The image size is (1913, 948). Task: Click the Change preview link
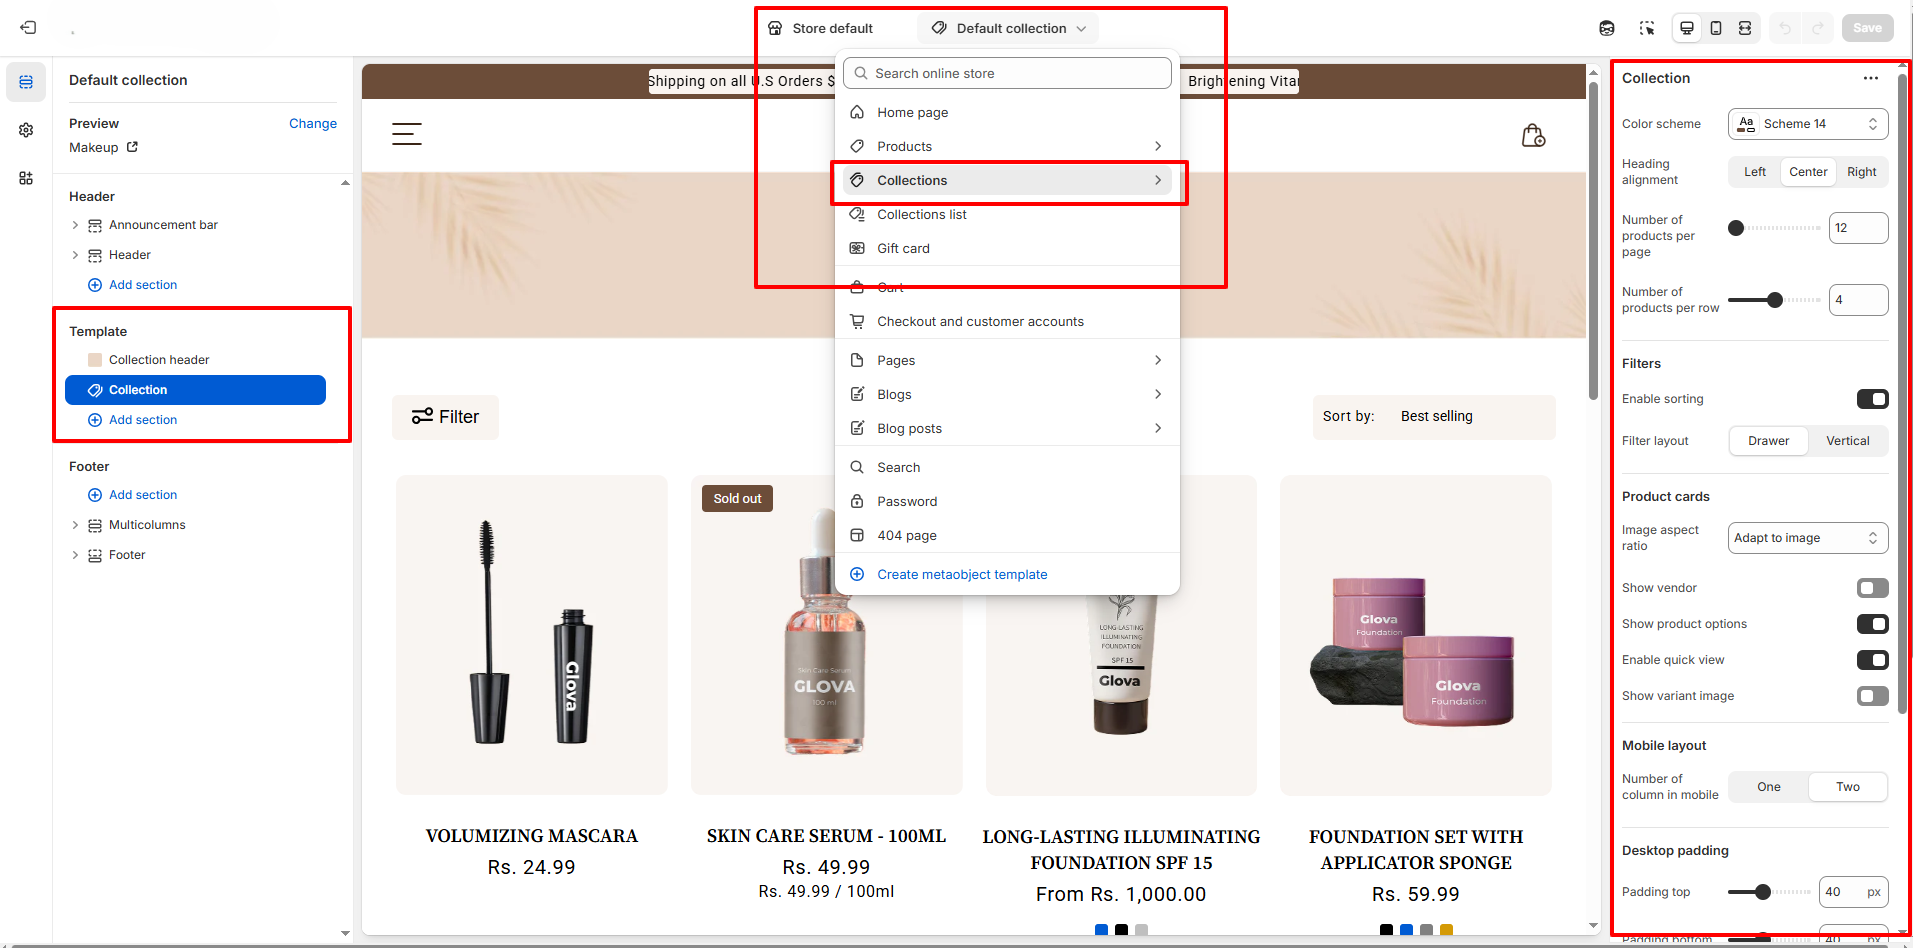[x=312, y=124]
